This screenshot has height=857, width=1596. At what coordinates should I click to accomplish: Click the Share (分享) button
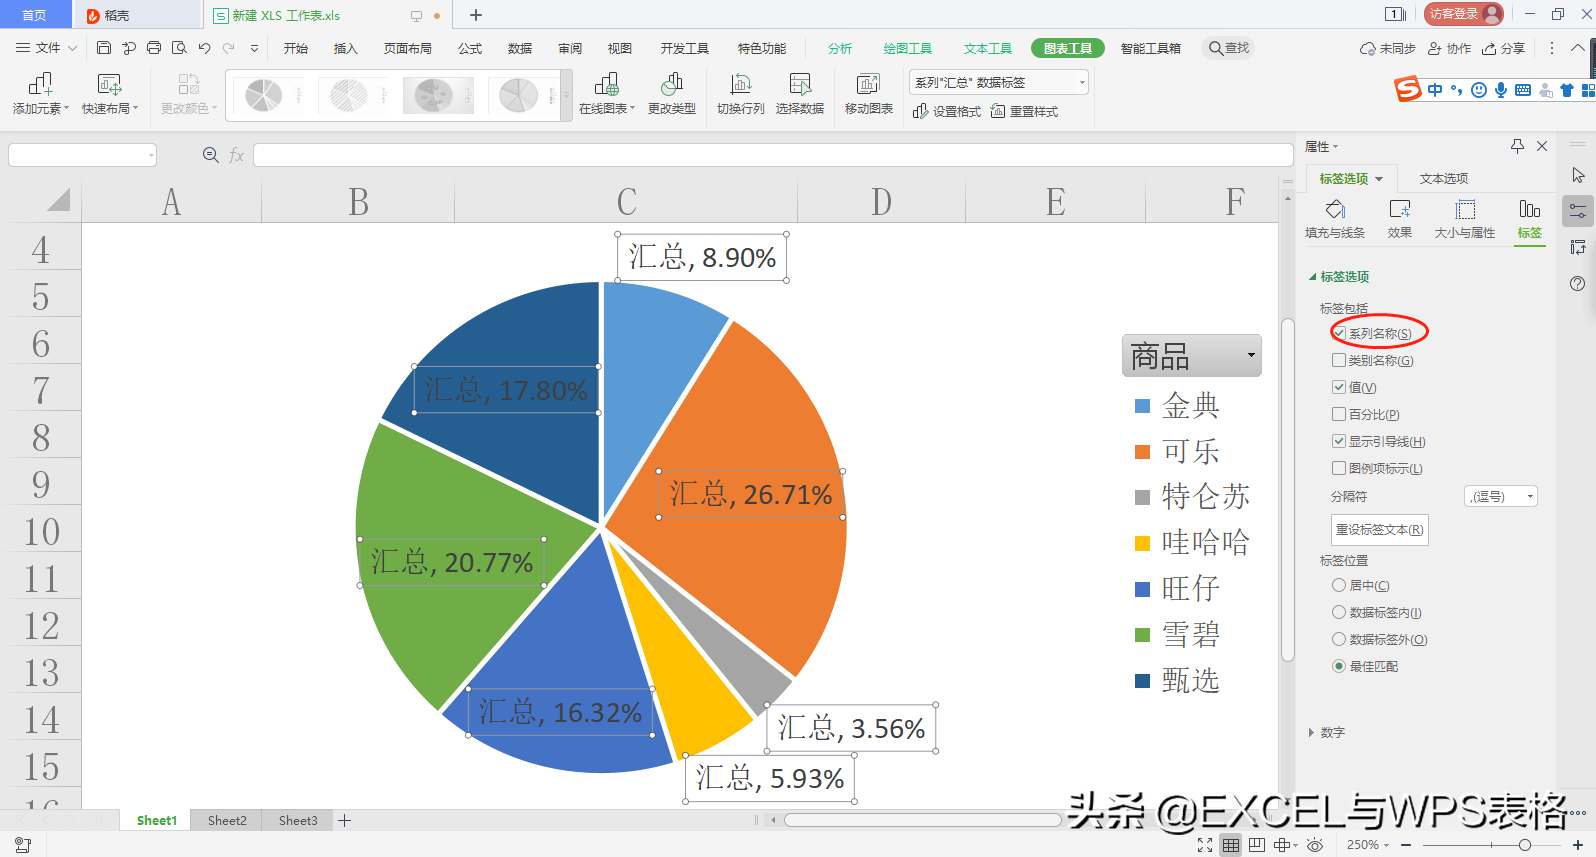coord(1504,48)
